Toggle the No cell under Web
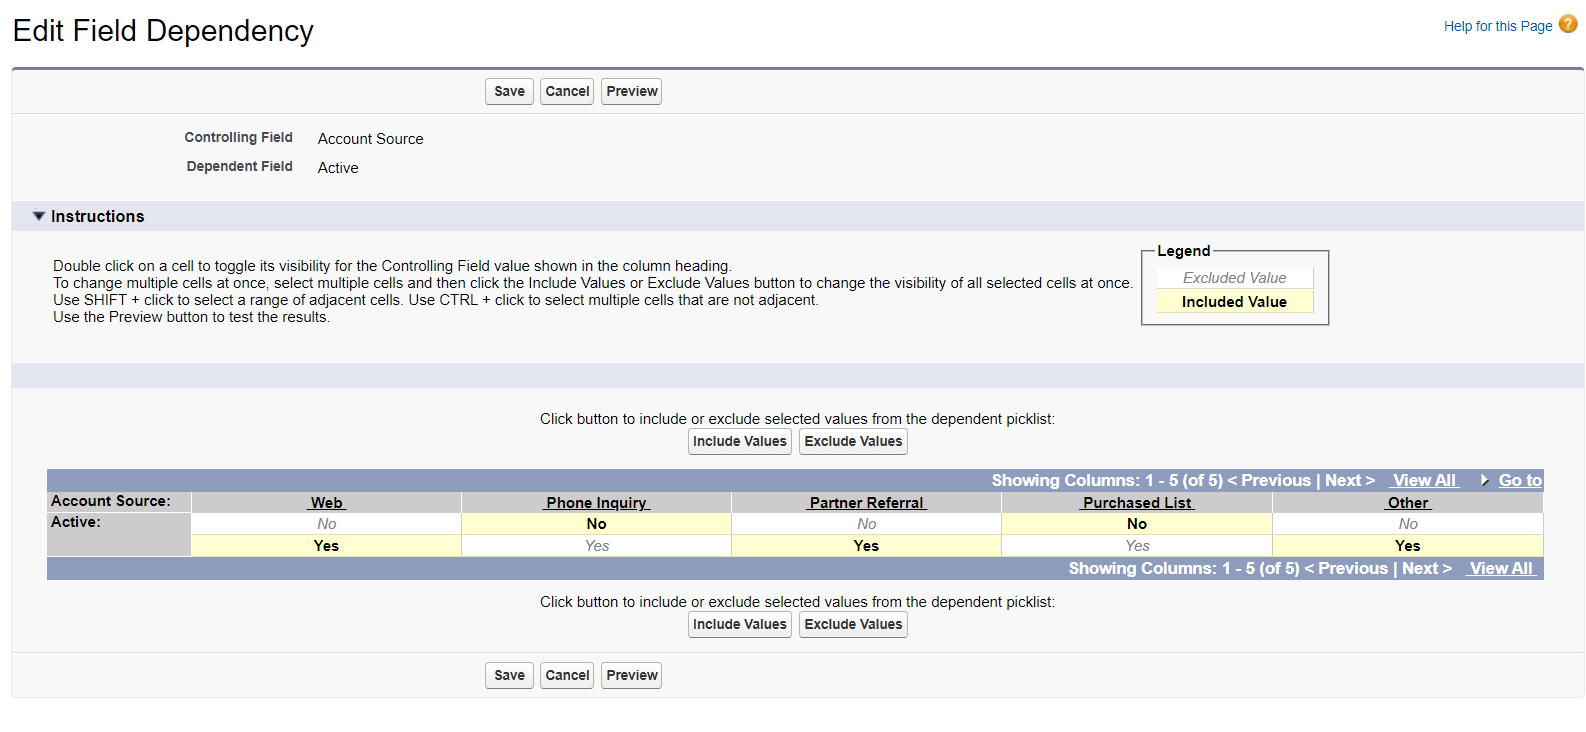 point(326,524)
